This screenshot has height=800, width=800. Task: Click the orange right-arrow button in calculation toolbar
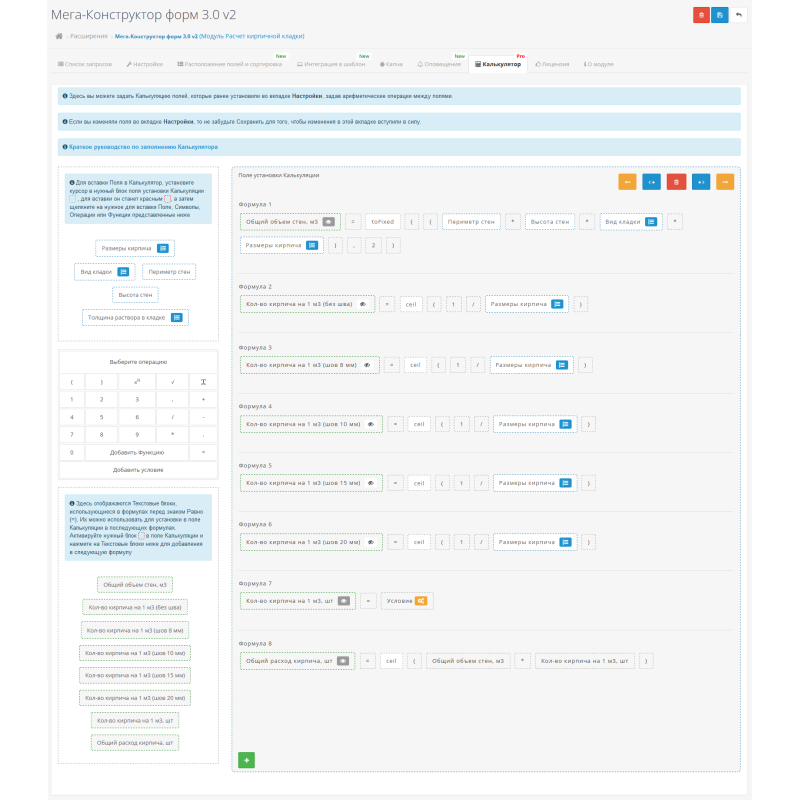pos(725,182)
